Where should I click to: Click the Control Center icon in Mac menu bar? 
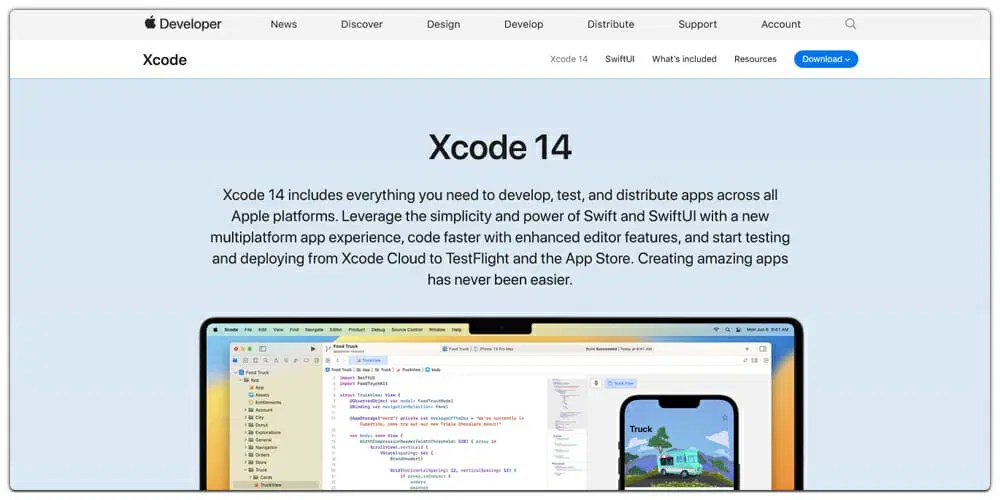[x=738, y=329]
